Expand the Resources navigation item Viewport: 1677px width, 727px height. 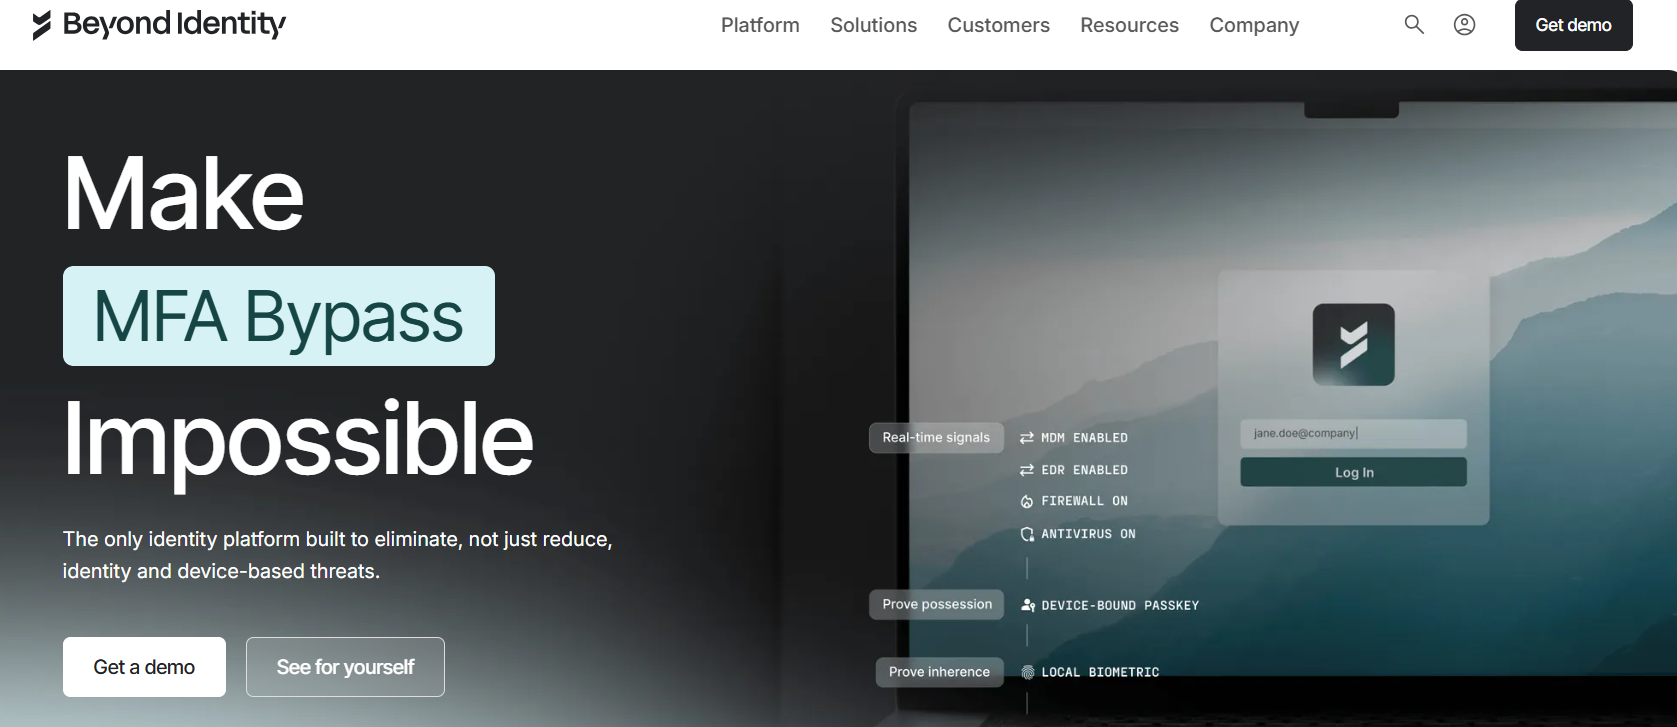[1129, 25]
